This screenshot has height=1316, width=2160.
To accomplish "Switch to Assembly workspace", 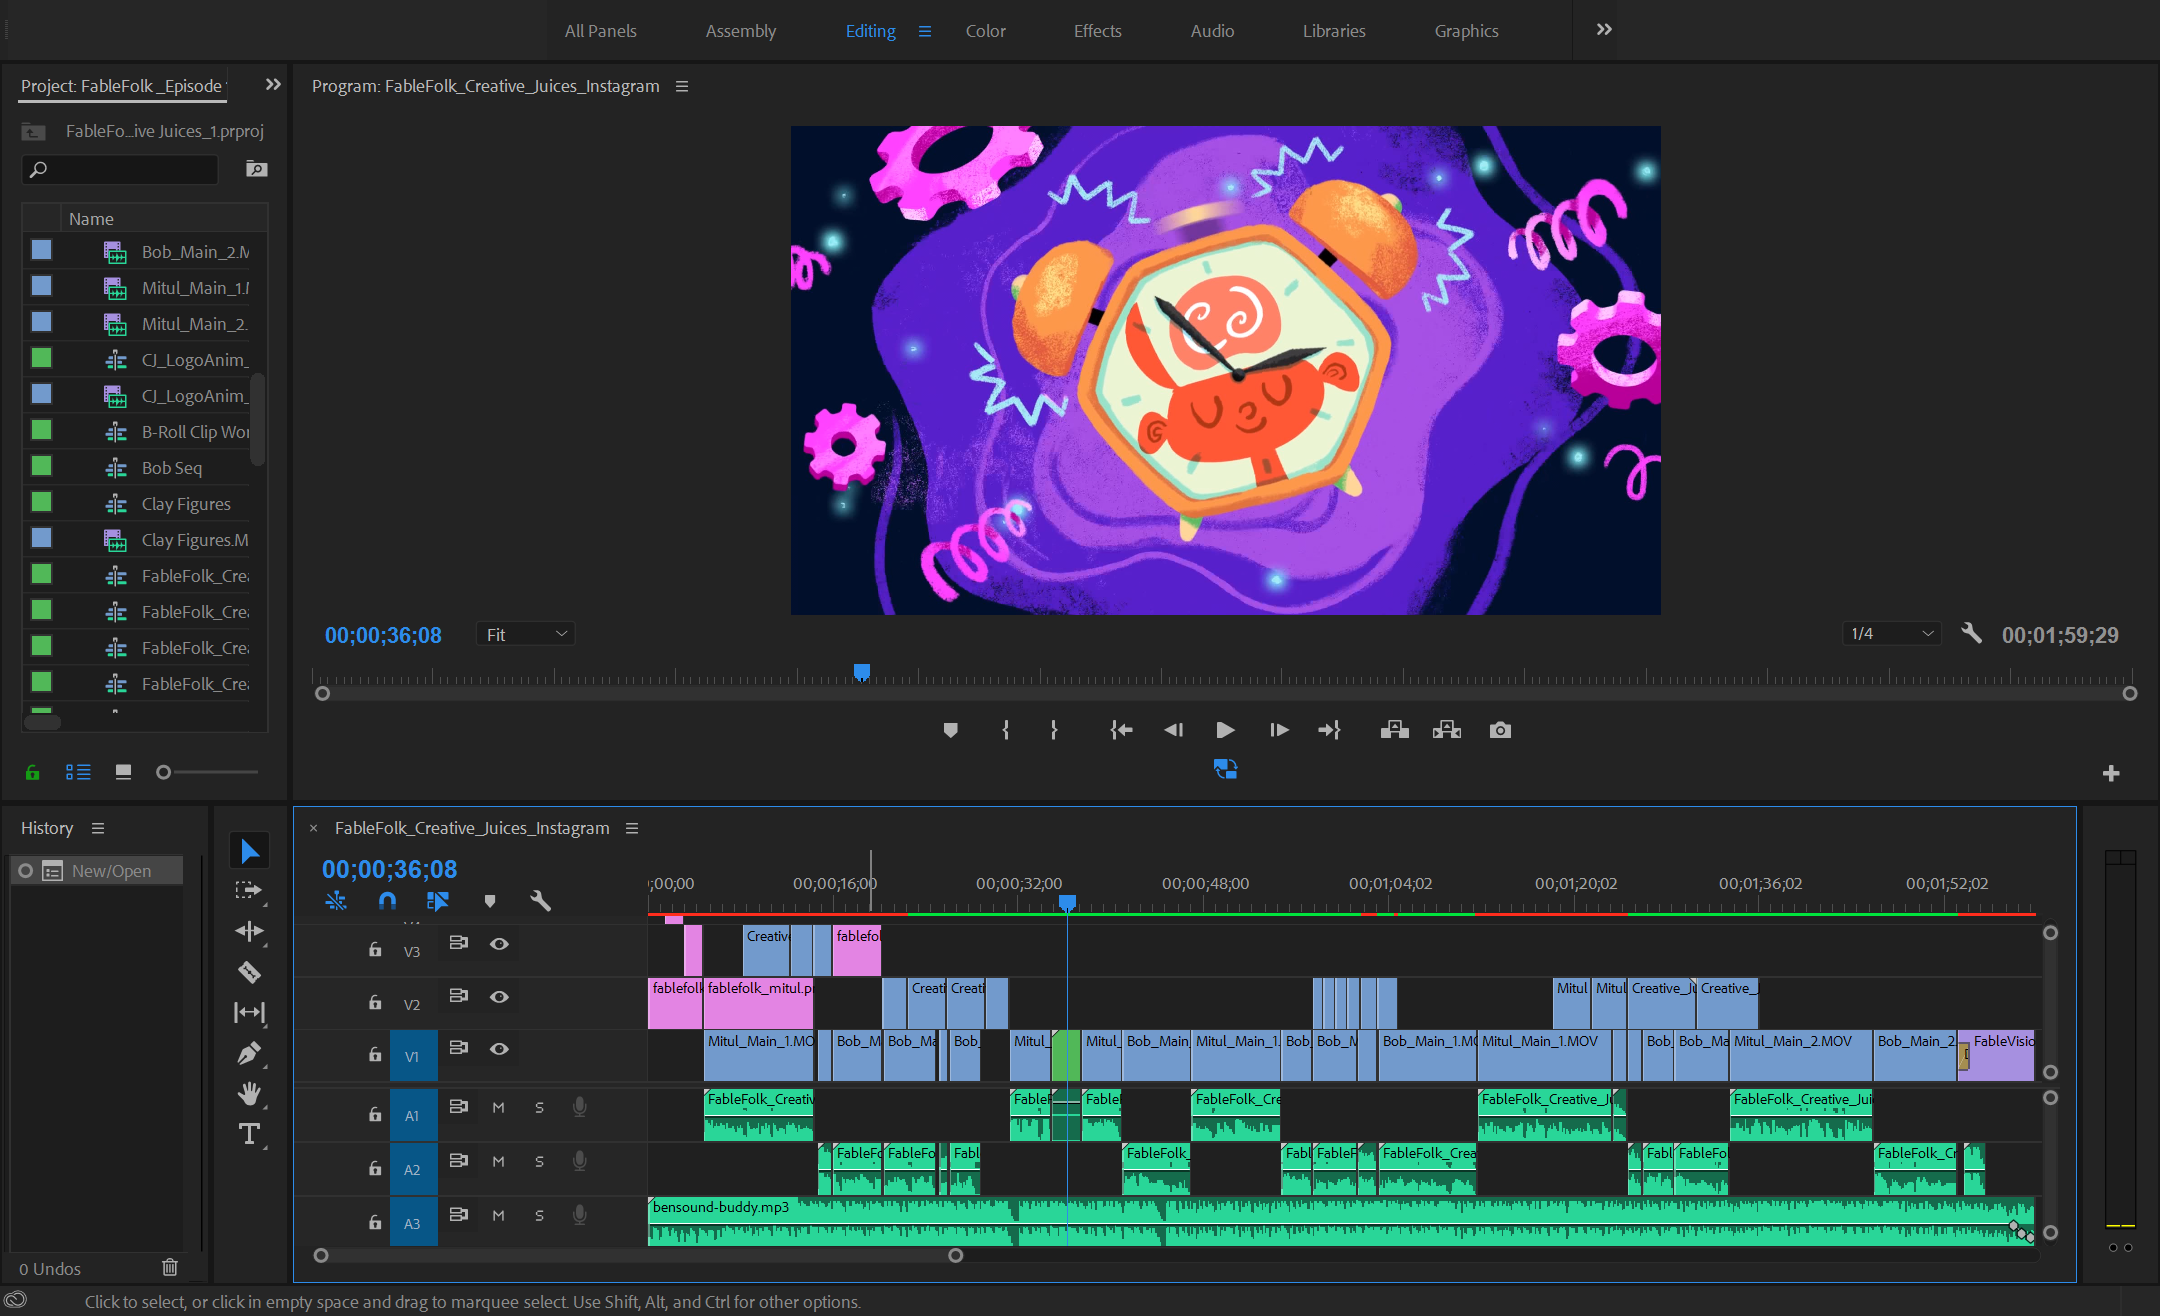I will coord(740,31).
